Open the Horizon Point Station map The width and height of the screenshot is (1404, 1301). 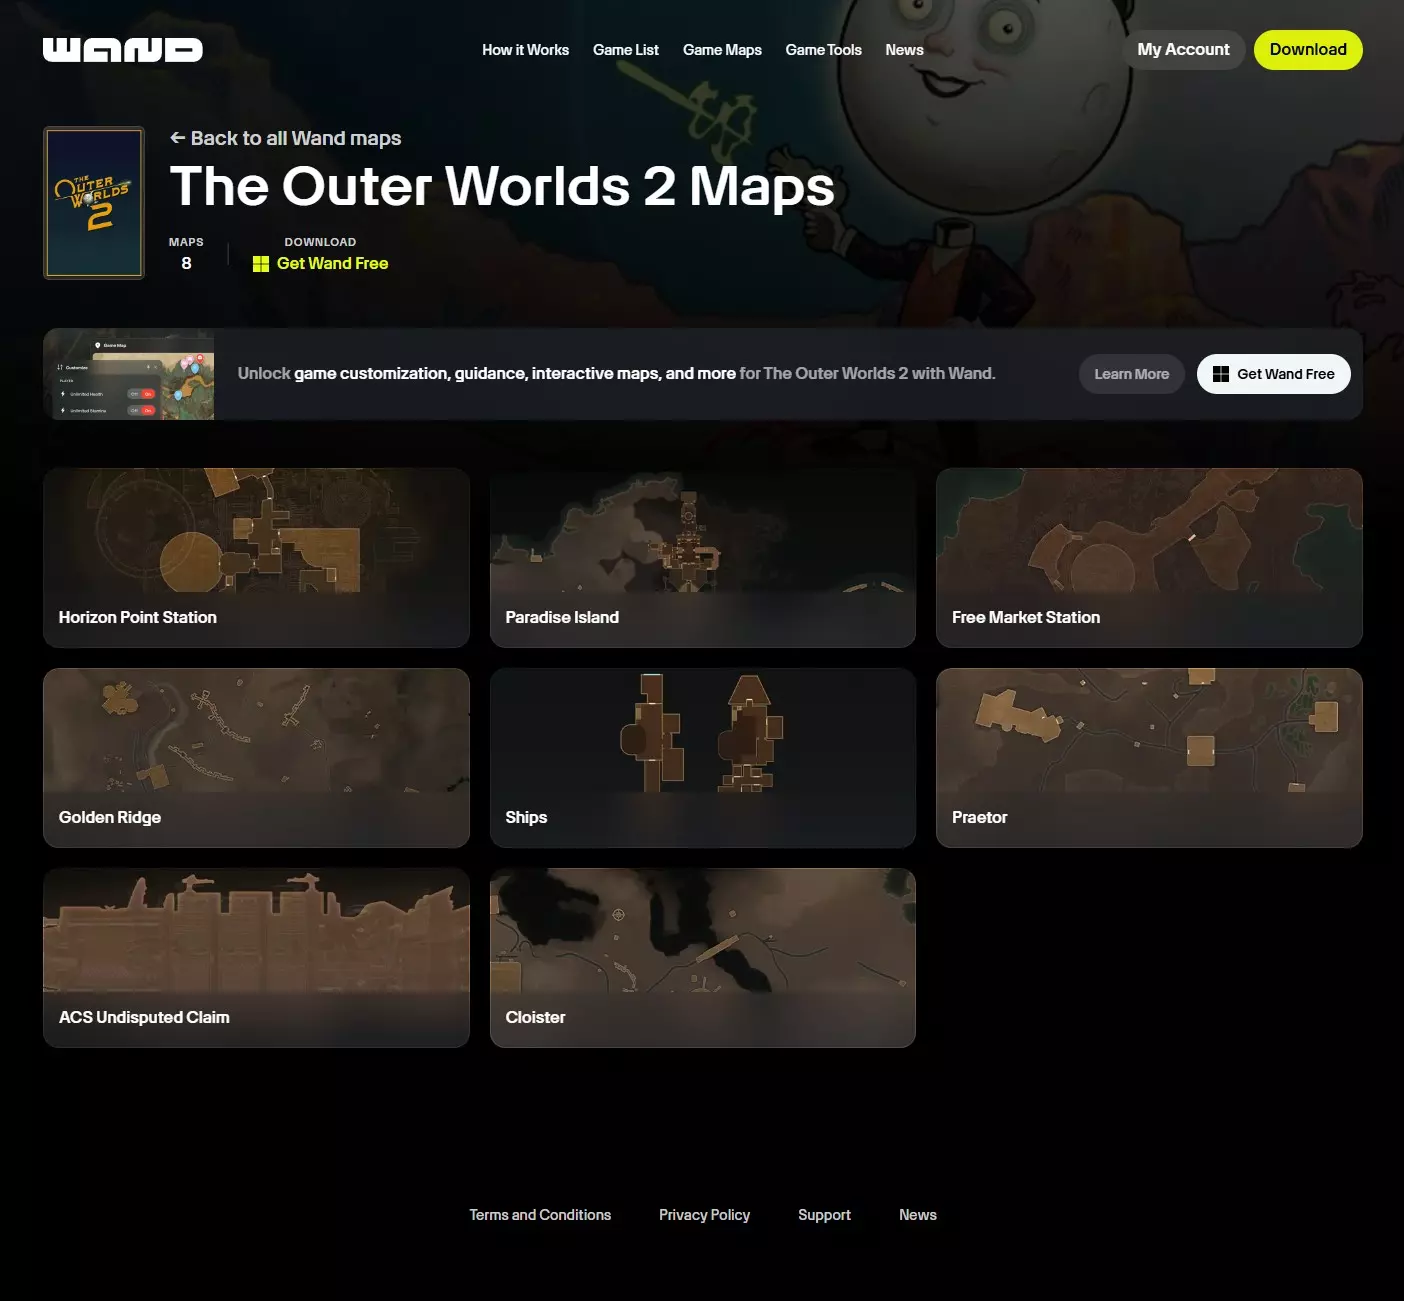256,558
